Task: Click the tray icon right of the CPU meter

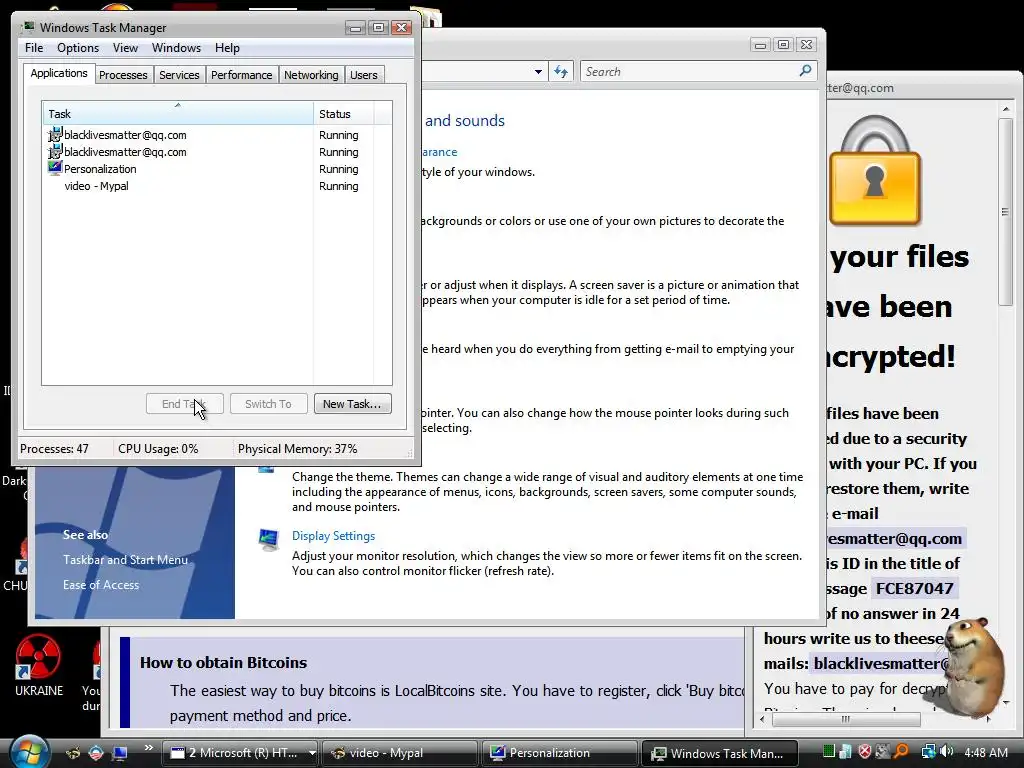Action: pyautogui.click(x=846, y=752)
